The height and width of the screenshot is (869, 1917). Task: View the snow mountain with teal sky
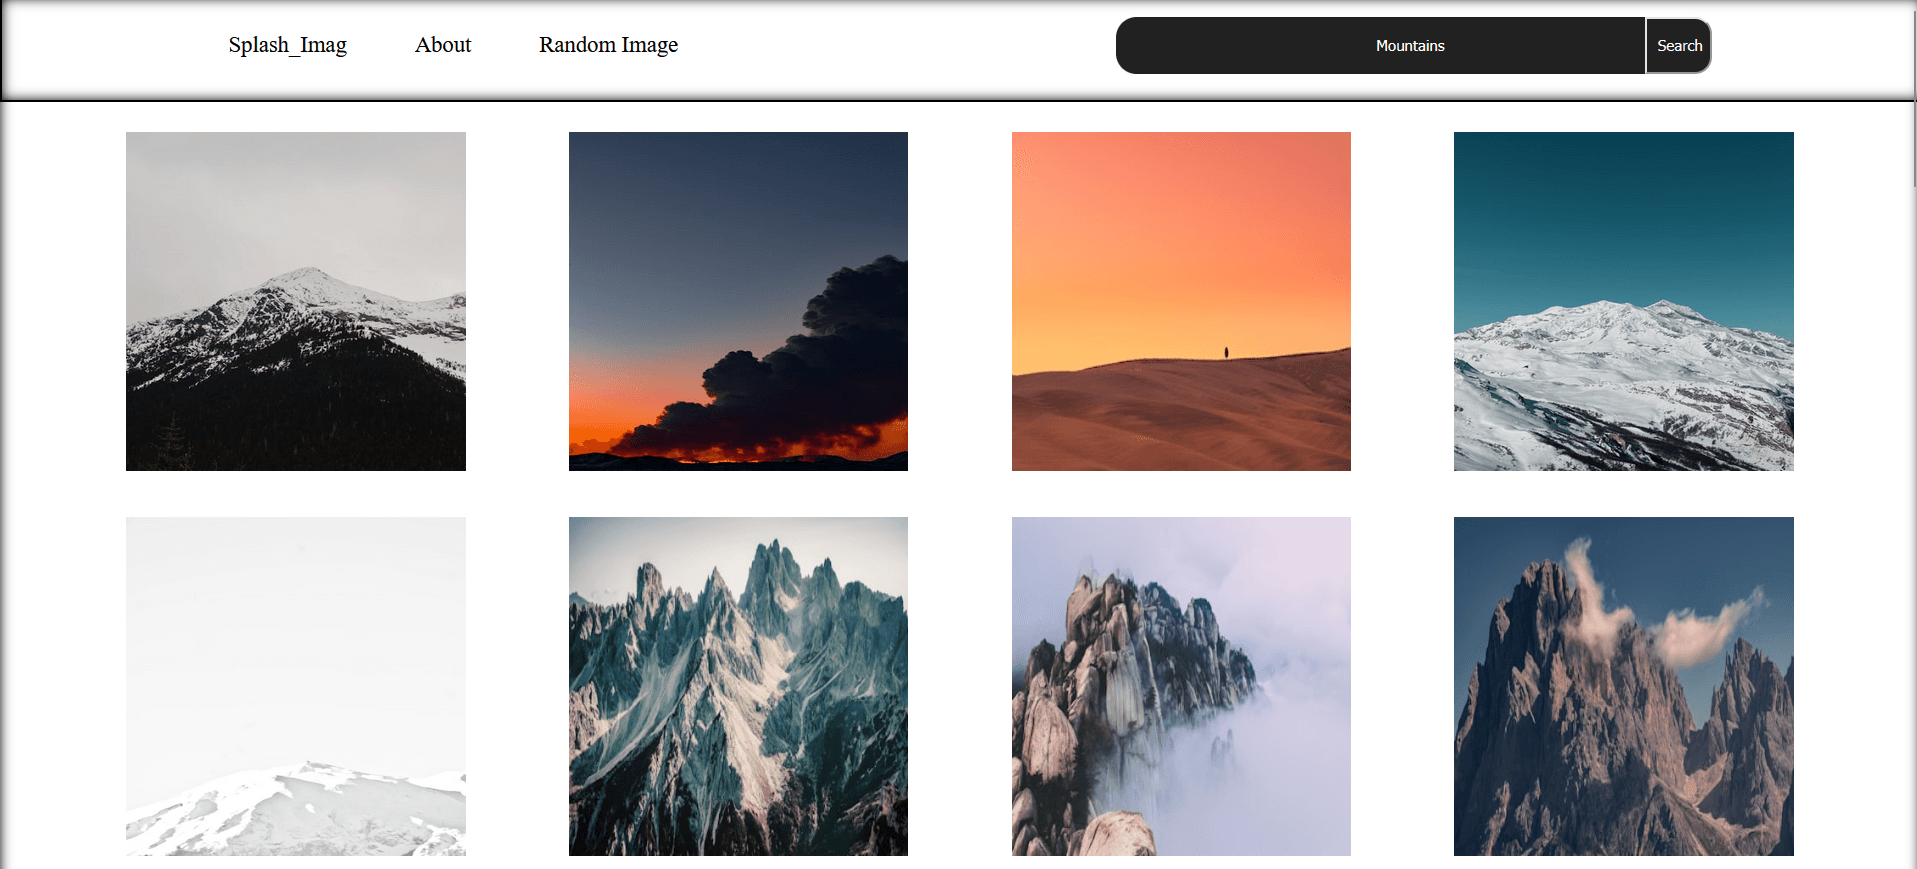pyautogui.click(x=1623, y=301)
